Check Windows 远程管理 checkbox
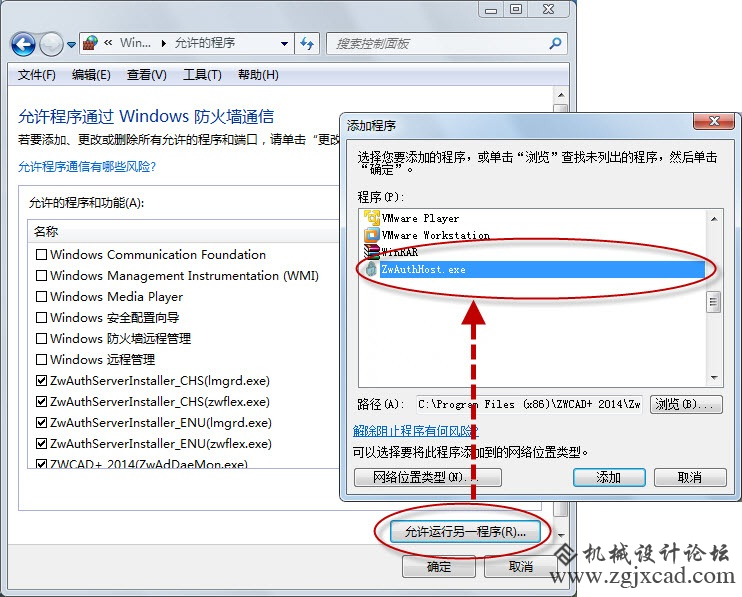Screen dimensions: 742x597 tap(42, 360)
